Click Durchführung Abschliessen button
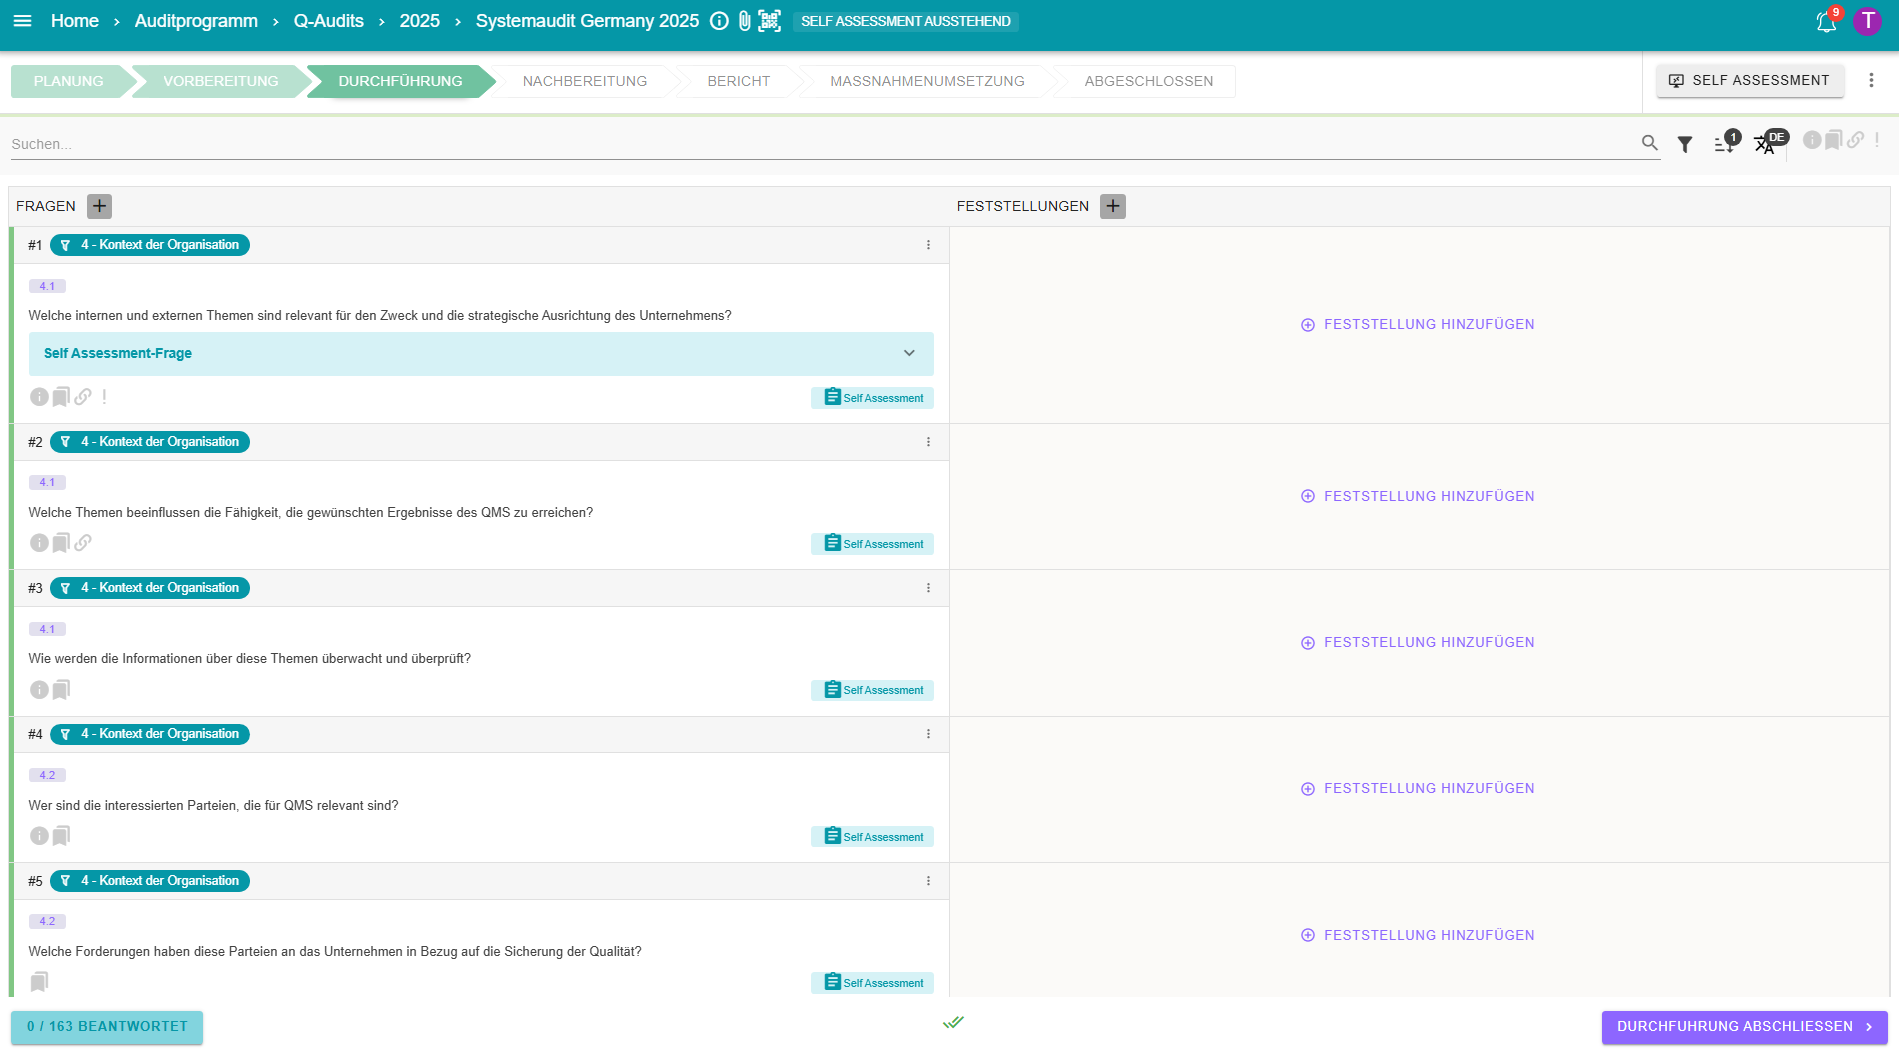The image size is (1899, 1054). (1743, 1027)
